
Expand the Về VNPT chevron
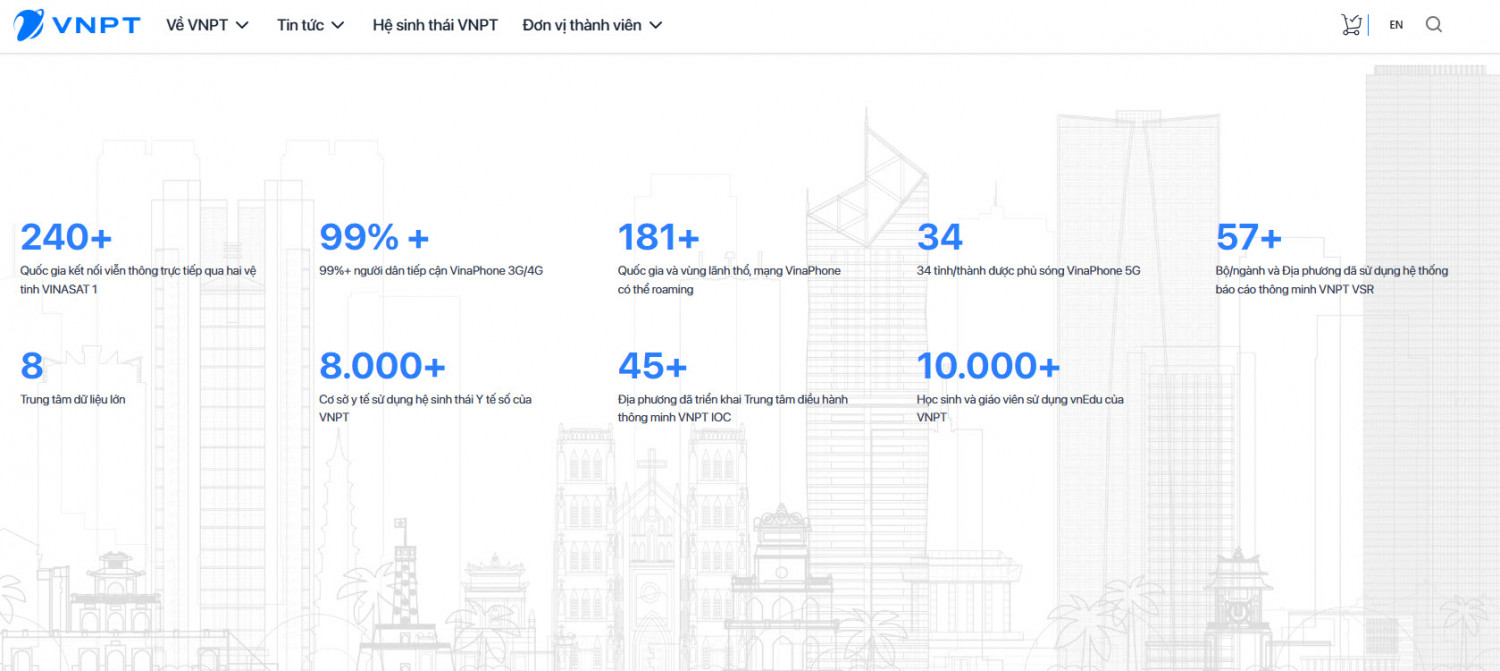pyautogui.click(x=241, y=25)
